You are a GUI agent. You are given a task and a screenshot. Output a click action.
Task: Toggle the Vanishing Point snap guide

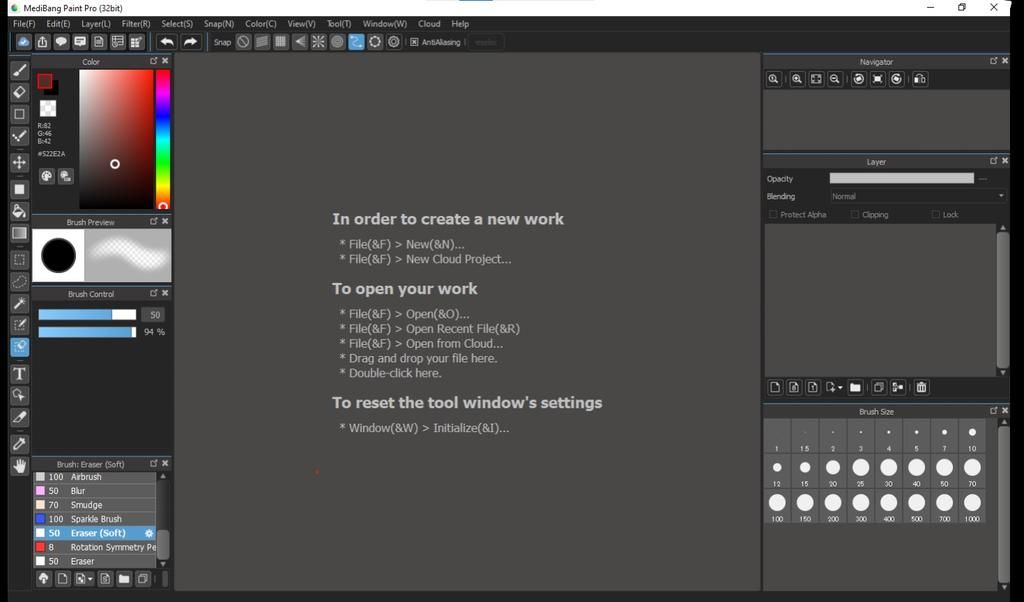point(299,42)
